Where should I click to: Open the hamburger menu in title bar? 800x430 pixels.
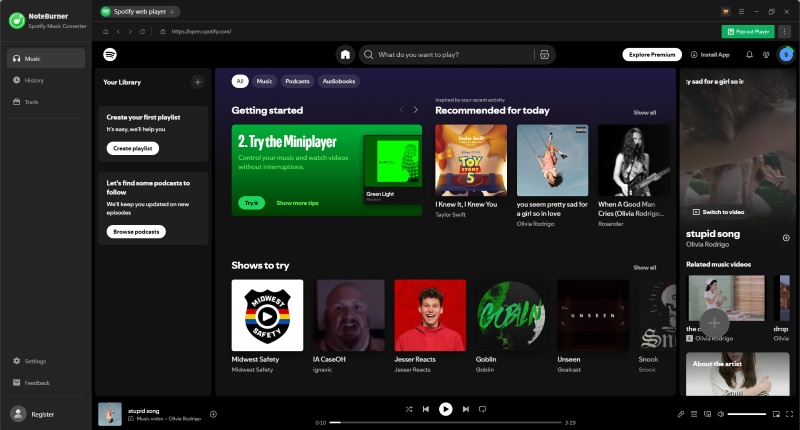[x=741, y=11]
